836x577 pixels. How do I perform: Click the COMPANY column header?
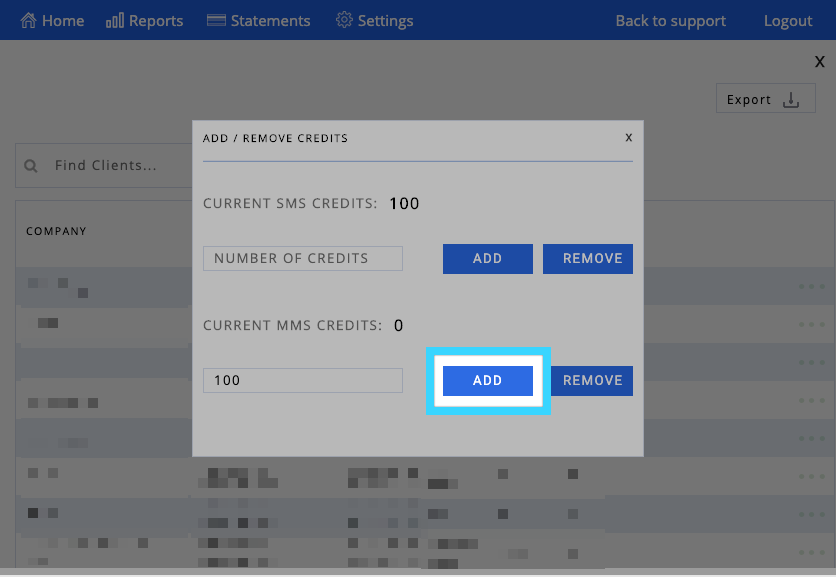[57, 231]
